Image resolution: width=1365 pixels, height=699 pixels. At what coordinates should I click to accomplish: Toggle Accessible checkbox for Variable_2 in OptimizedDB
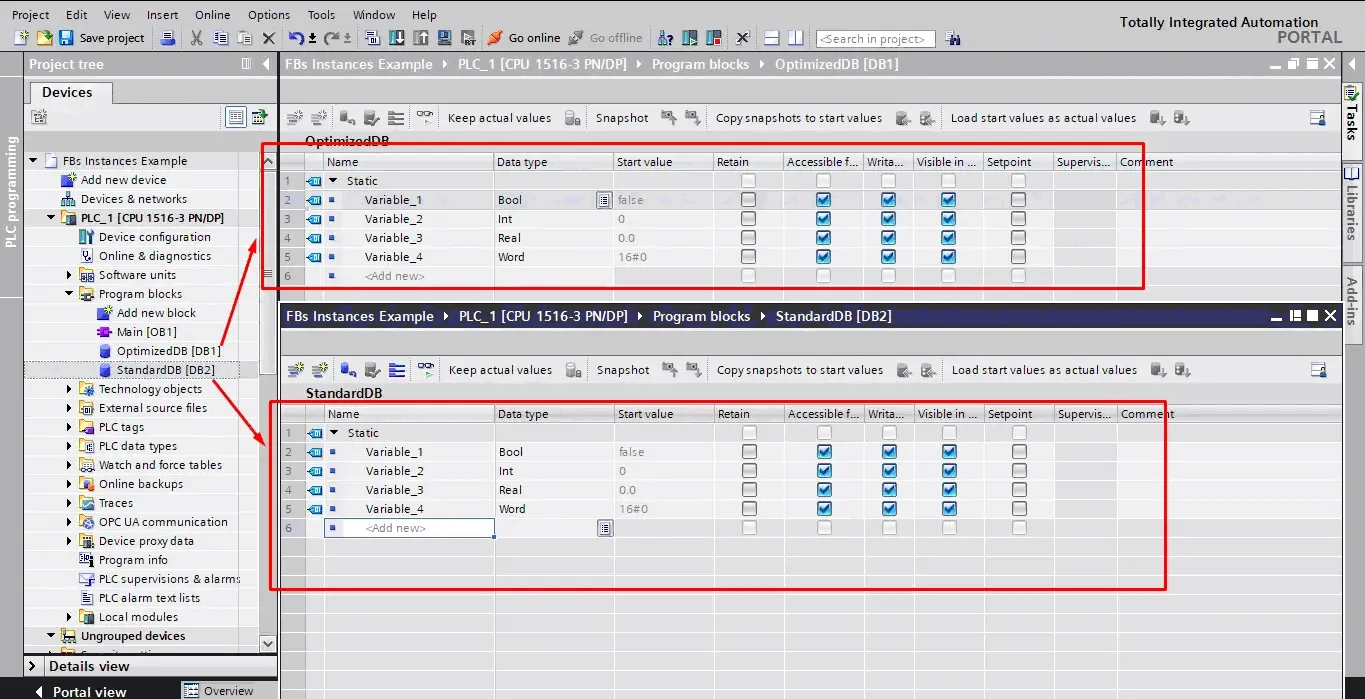823,219
